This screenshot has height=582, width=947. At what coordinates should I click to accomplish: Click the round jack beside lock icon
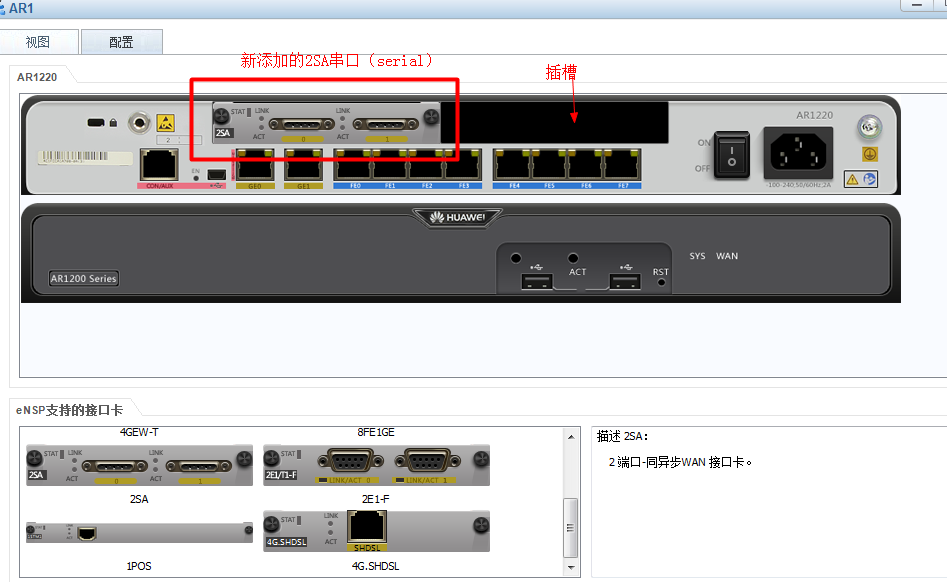[x=140, y=123]
